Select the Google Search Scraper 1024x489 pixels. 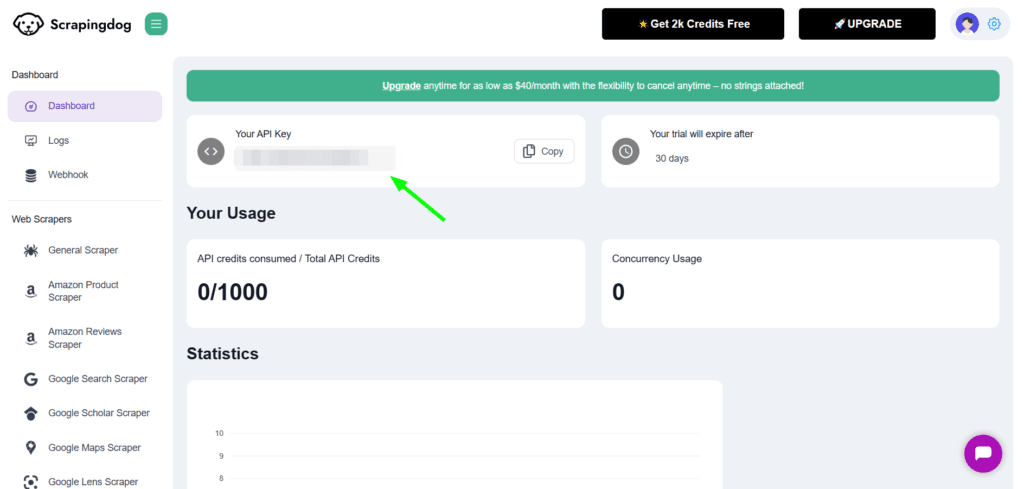click(97, 379)
